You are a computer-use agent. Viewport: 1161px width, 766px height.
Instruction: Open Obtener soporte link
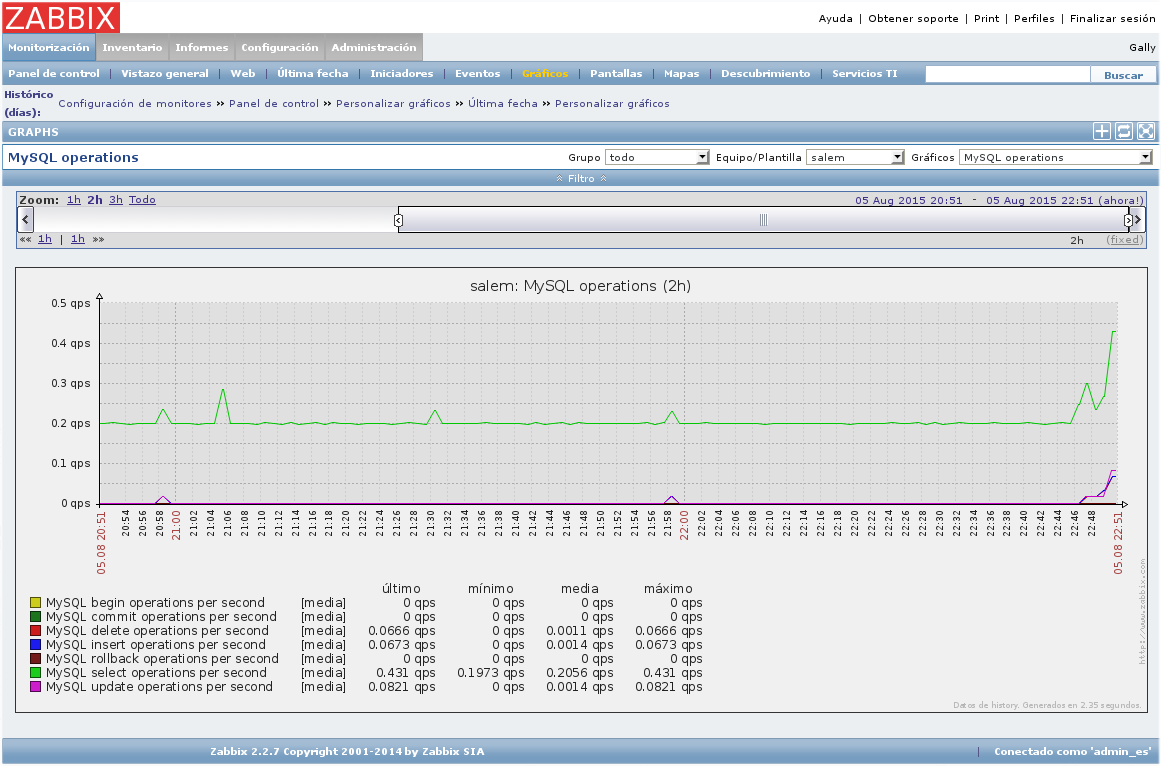point(913,19)
